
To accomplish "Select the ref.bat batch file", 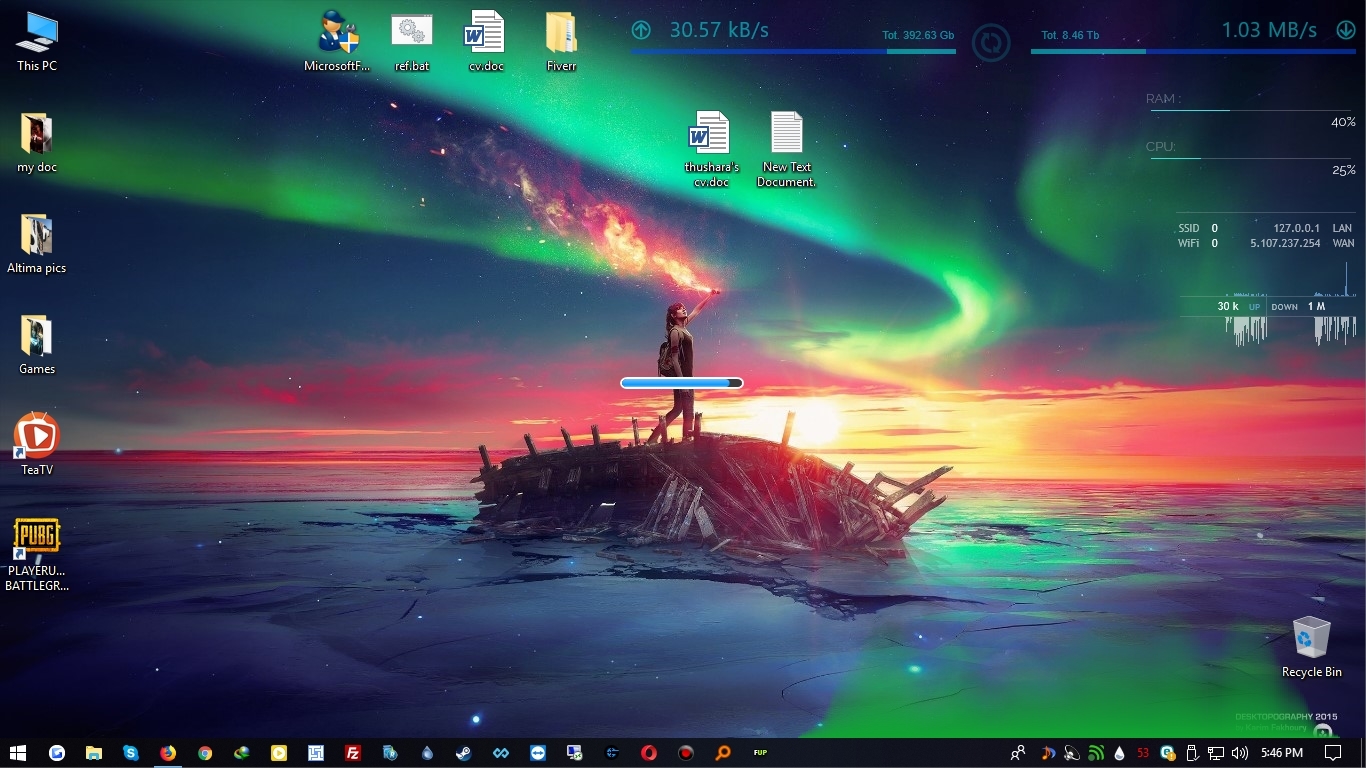I will click(x=412, y=42).
